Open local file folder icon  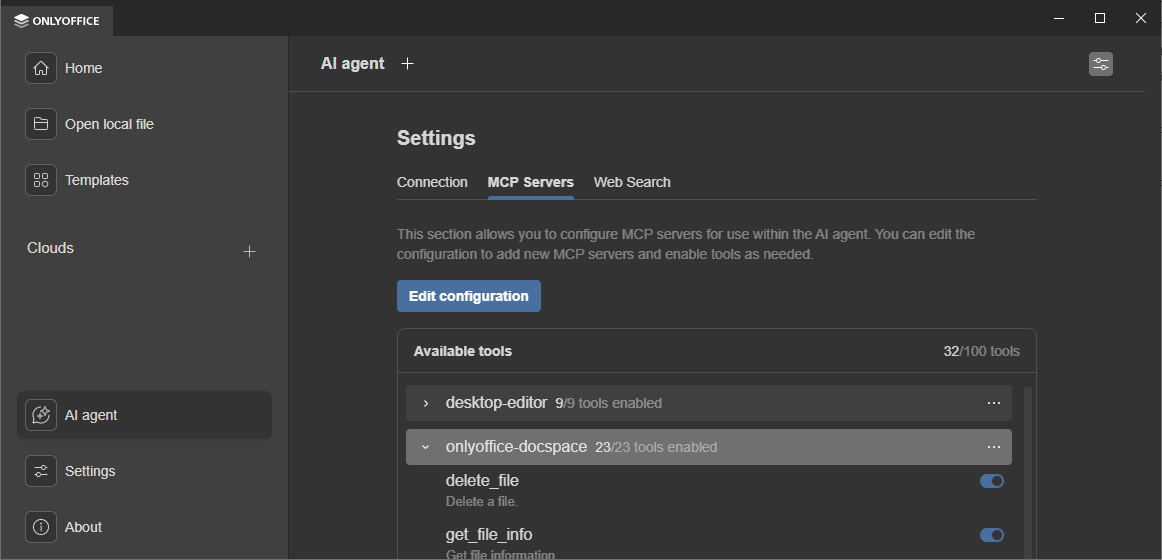41,124
